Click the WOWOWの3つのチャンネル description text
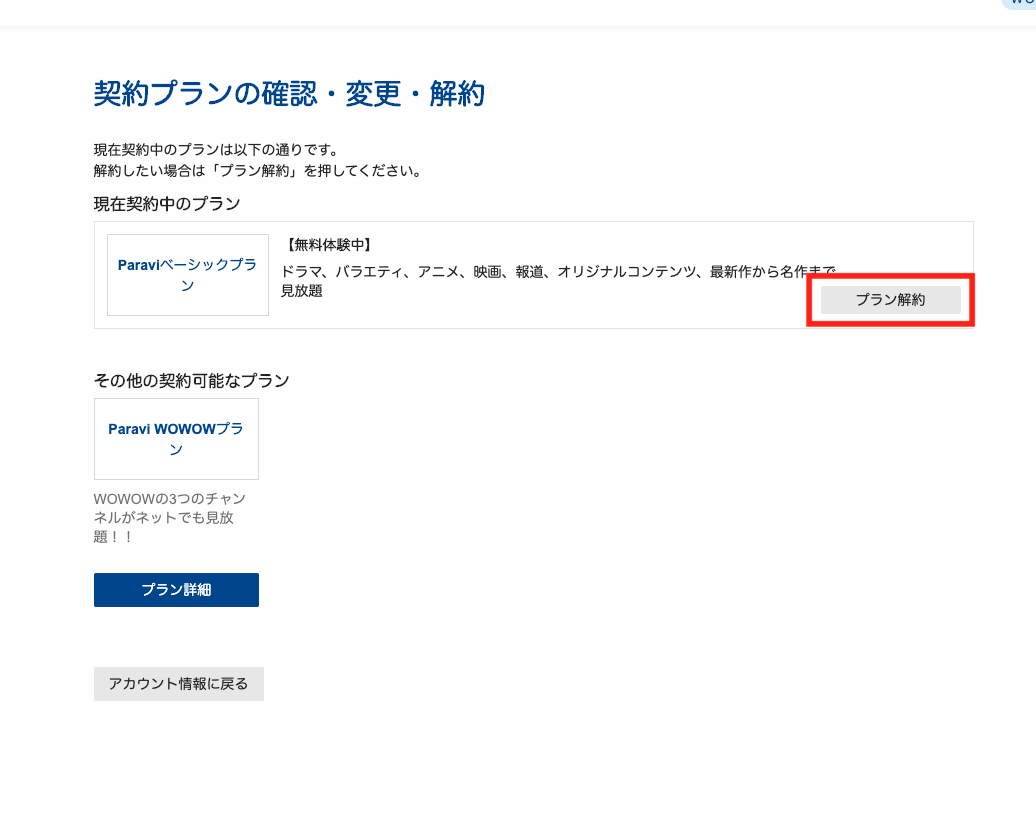This screenshot has height=834, width=1036. (x=170, y=517)
